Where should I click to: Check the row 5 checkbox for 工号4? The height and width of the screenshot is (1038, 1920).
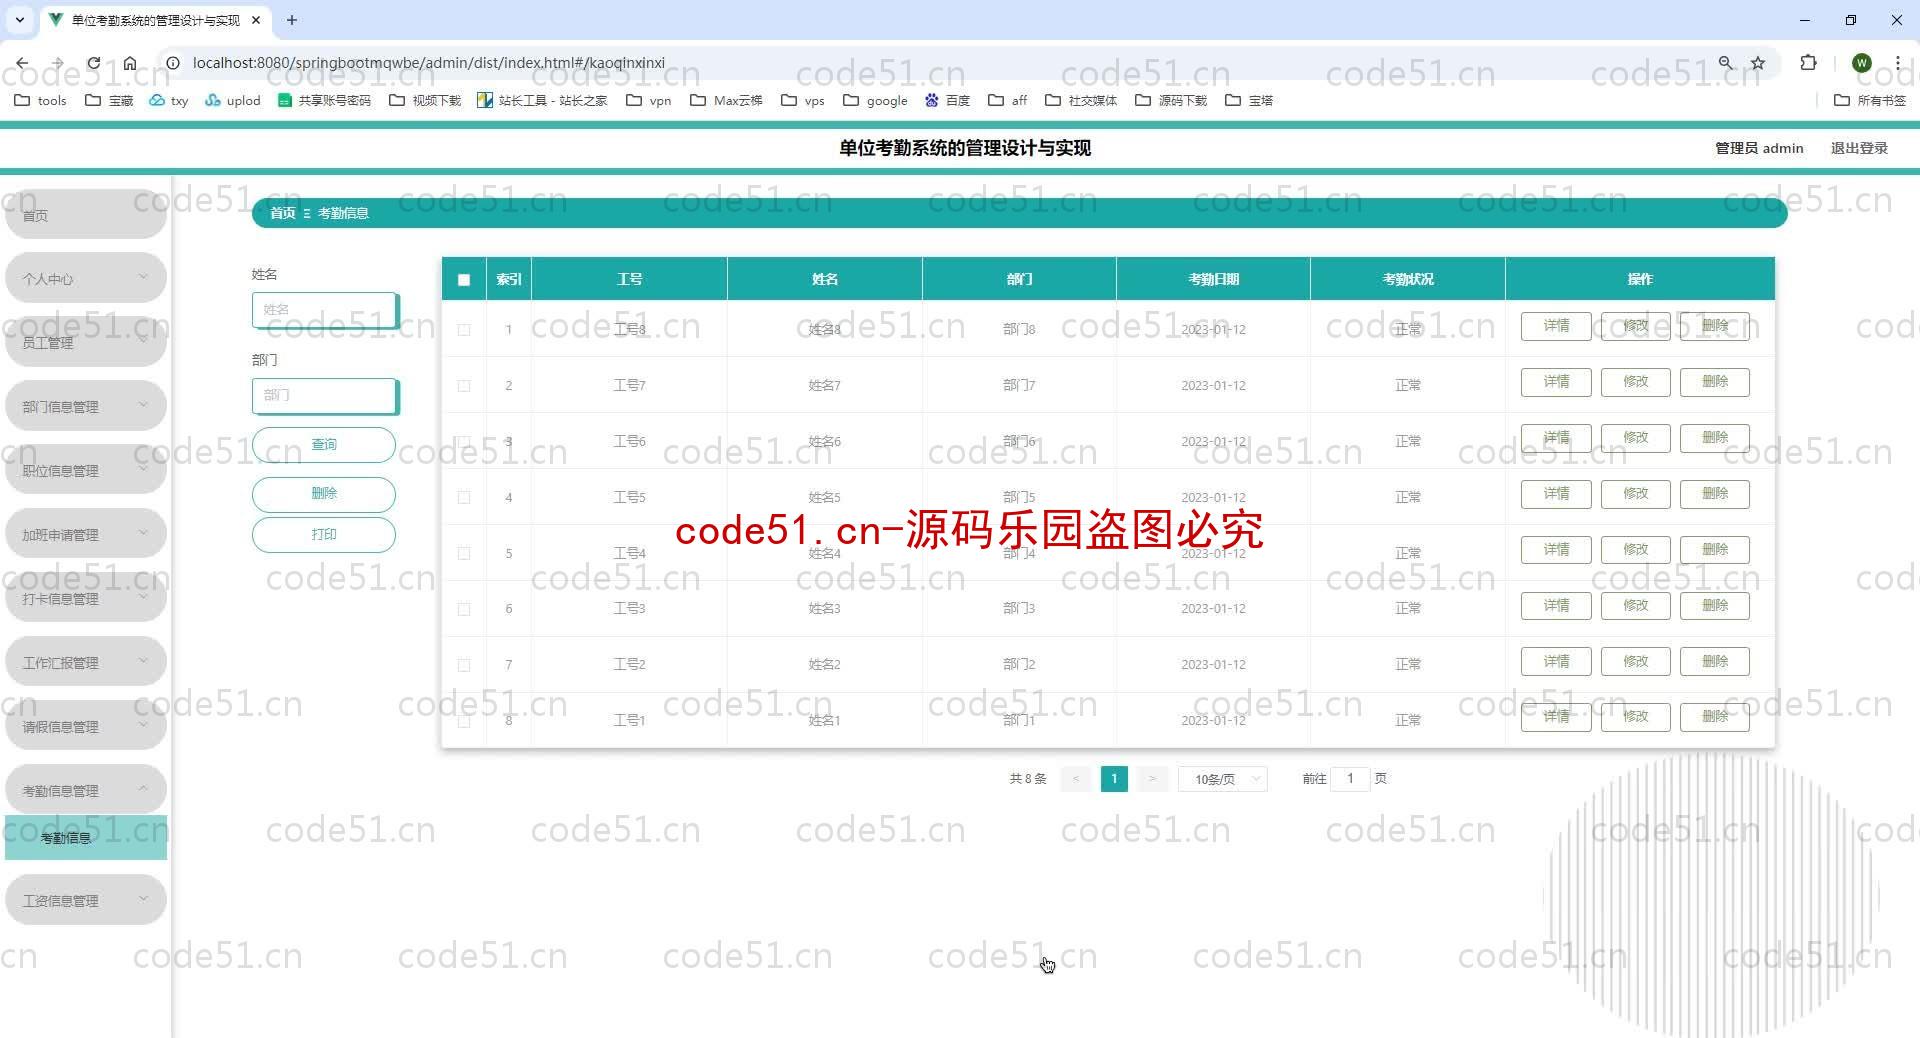click(x=464, y=553)
